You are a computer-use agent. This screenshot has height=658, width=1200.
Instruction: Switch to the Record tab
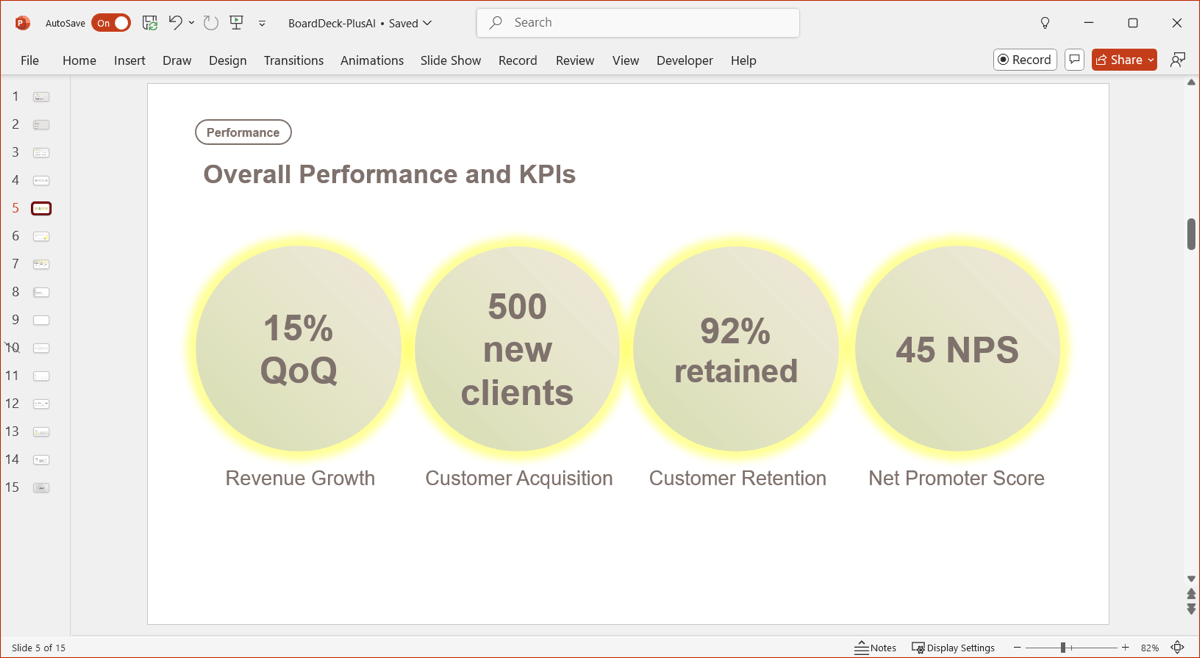click(x=518, y=60)
